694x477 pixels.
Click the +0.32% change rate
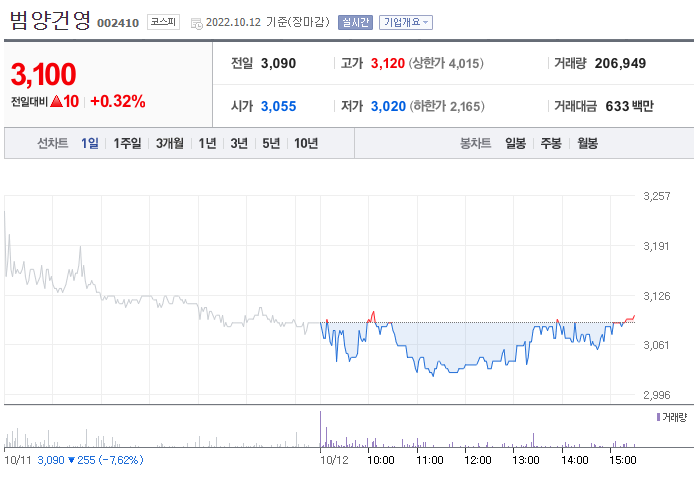(118, 101)
